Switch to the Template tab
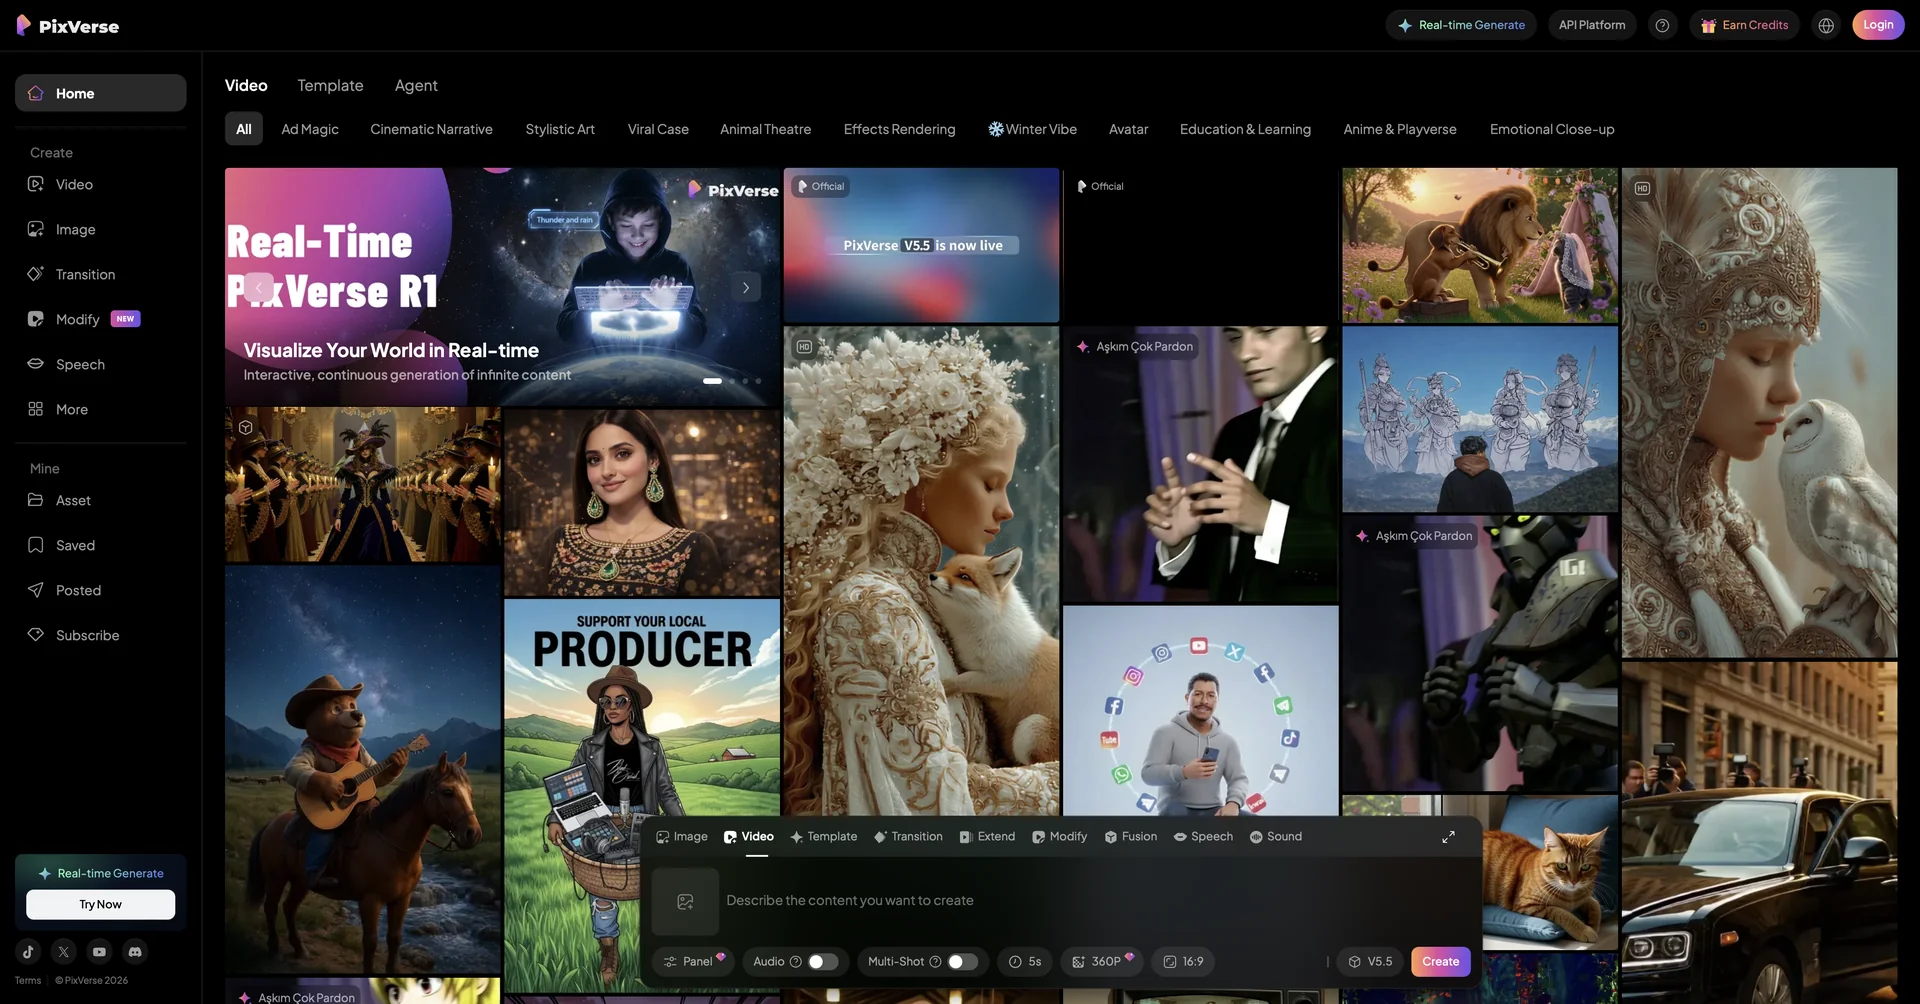This screenshot has height=1004, width=1920. click(x=330, y=86)
